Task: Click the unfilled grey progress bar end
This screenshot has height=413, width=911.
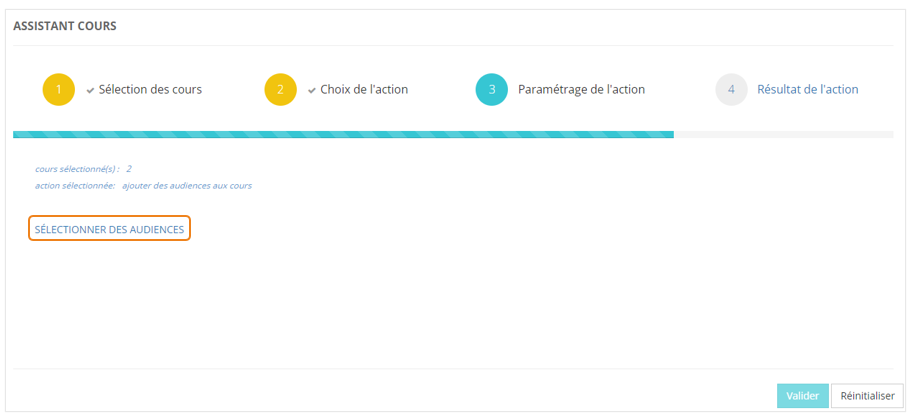Action: coord(783,134)
